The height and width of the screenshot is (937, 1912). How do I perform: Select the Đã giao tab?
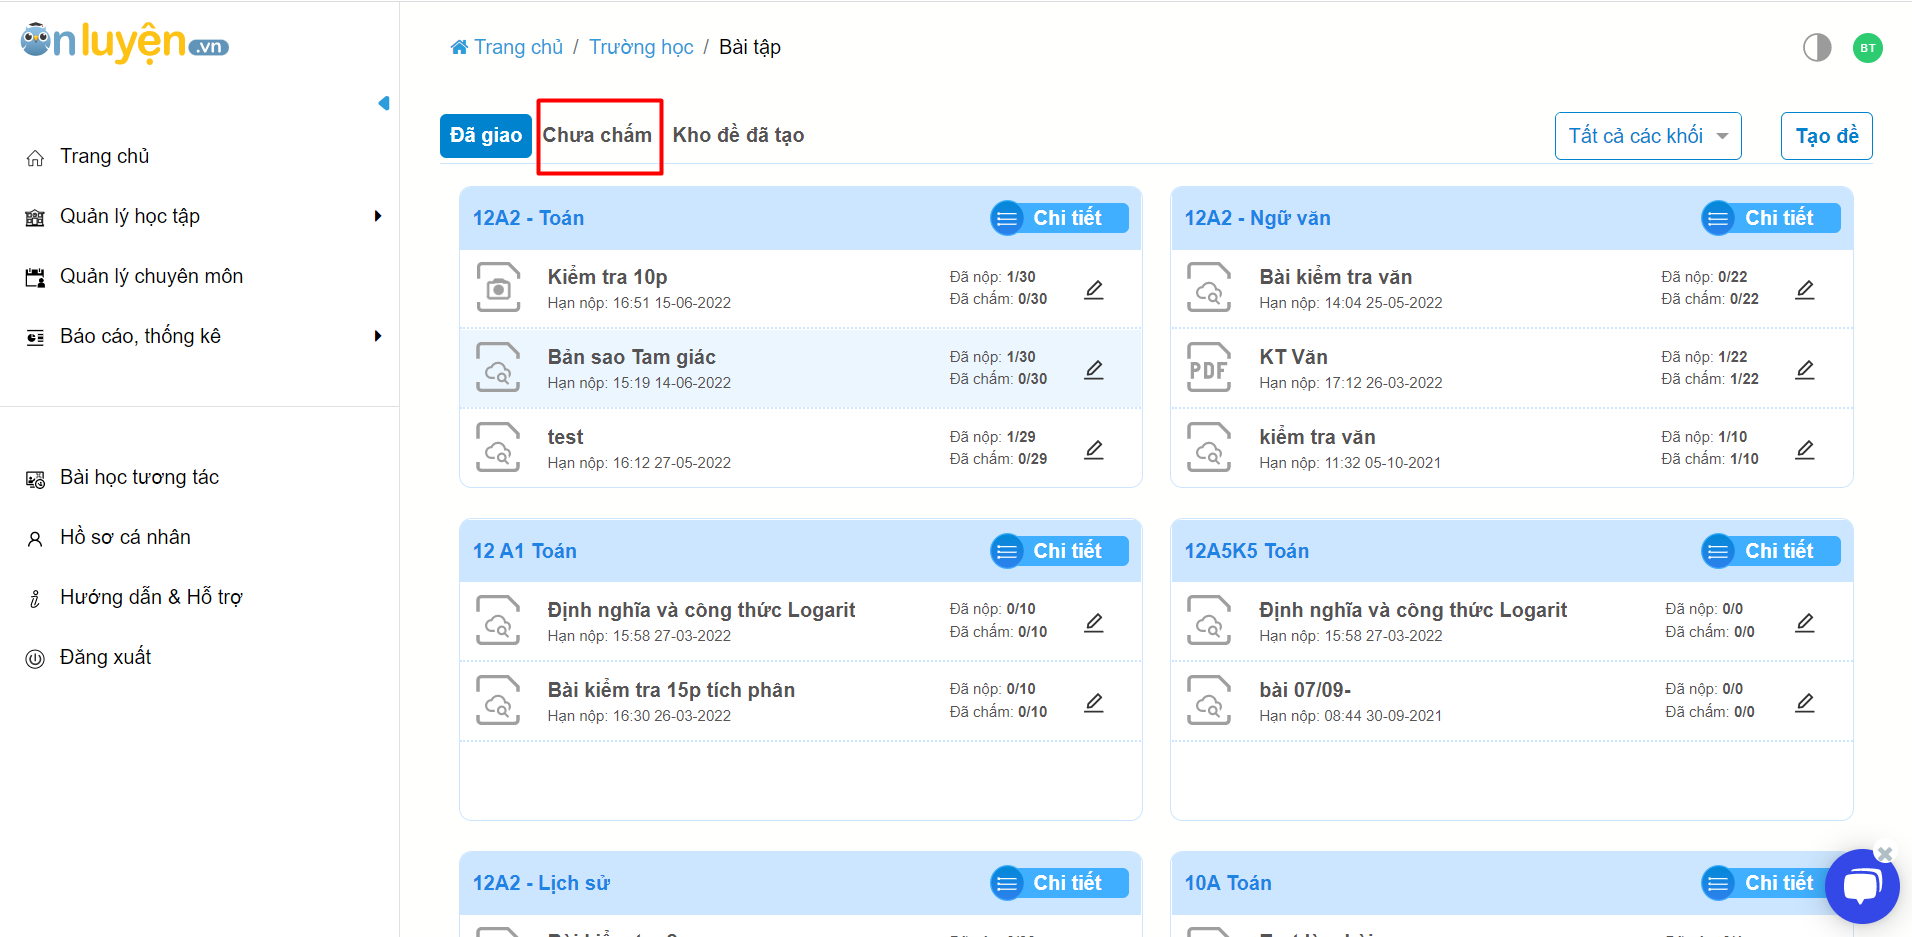pos(486,135)
